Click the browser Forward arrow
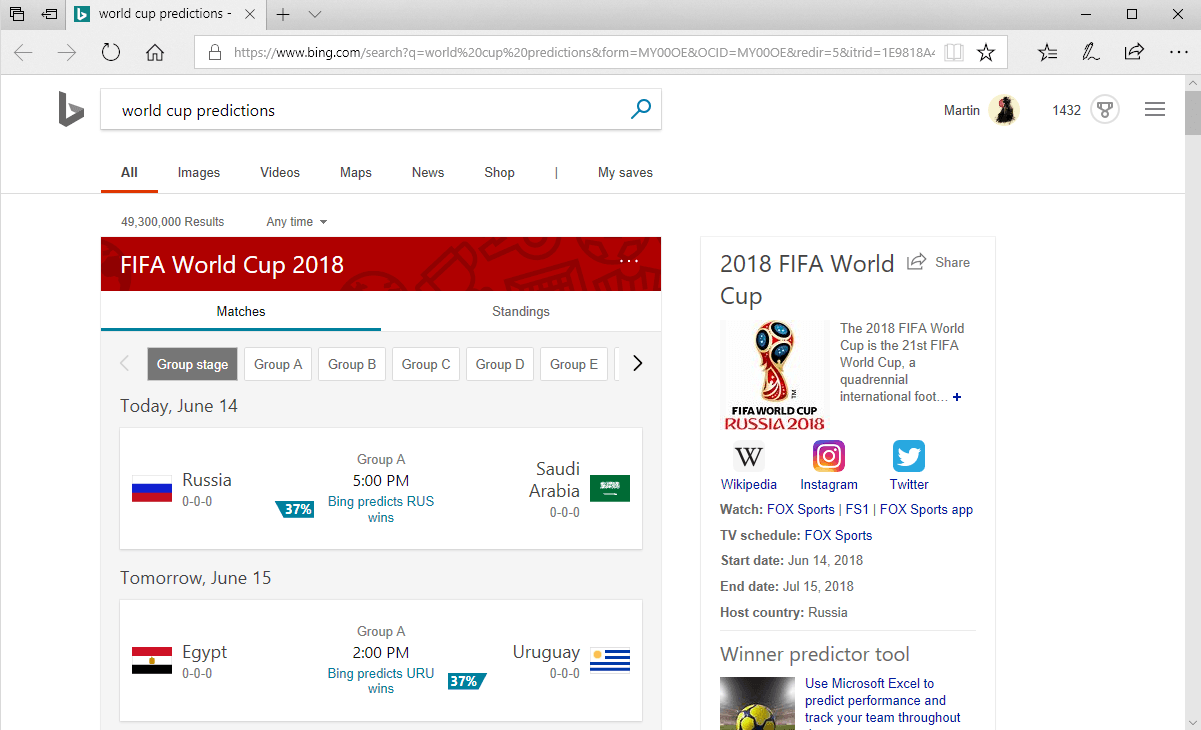The width and height of the screenshot is (1201, 730). (x=67, y=53)
